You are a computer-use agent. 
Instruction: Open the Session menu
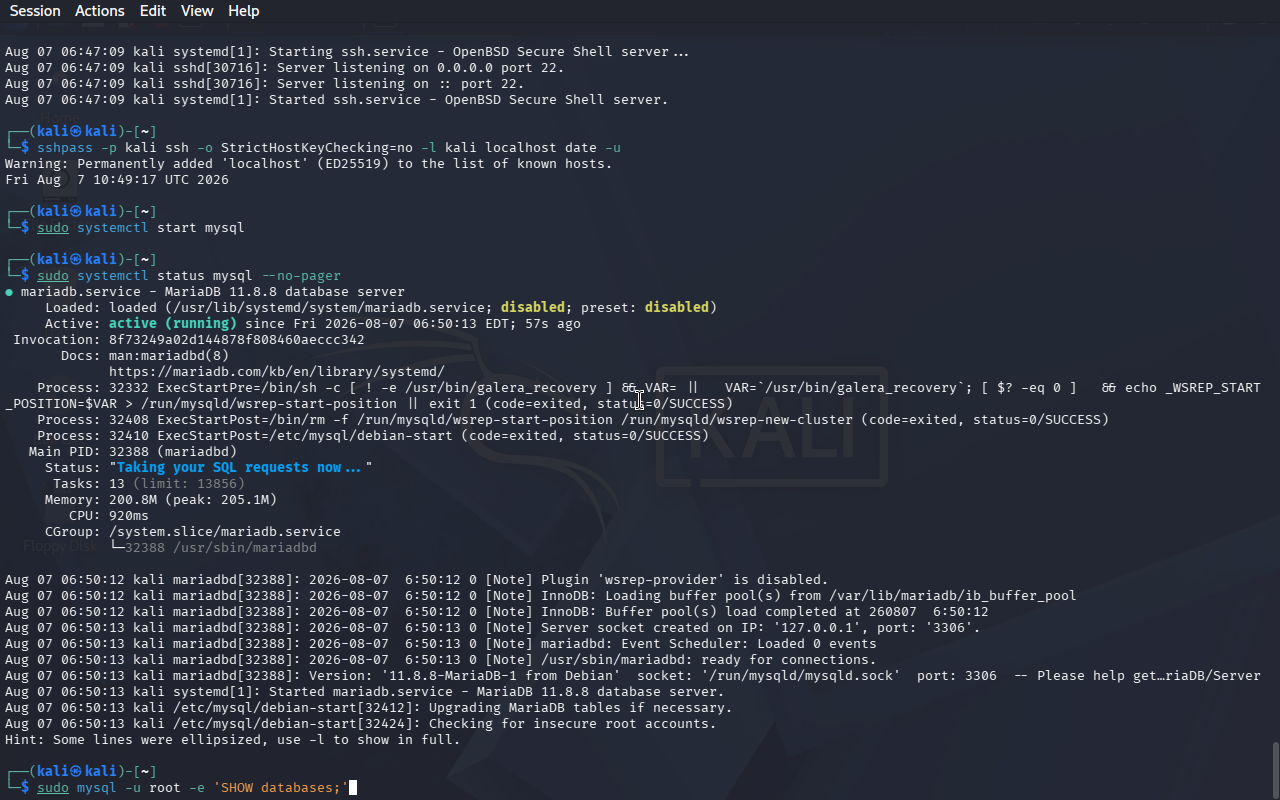(35, 11)
